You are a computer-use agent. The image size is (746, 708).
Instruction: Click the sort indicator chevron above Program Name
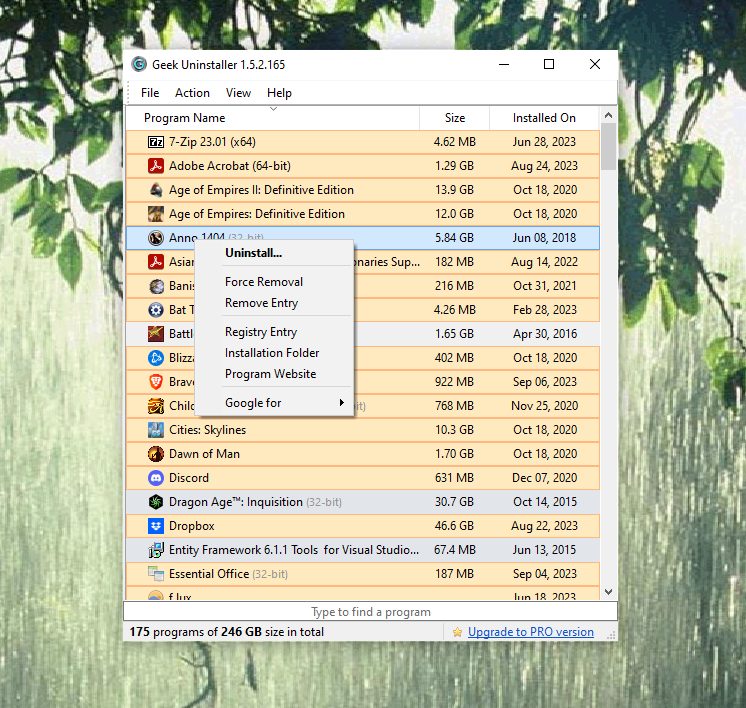[x=274, y=109]
